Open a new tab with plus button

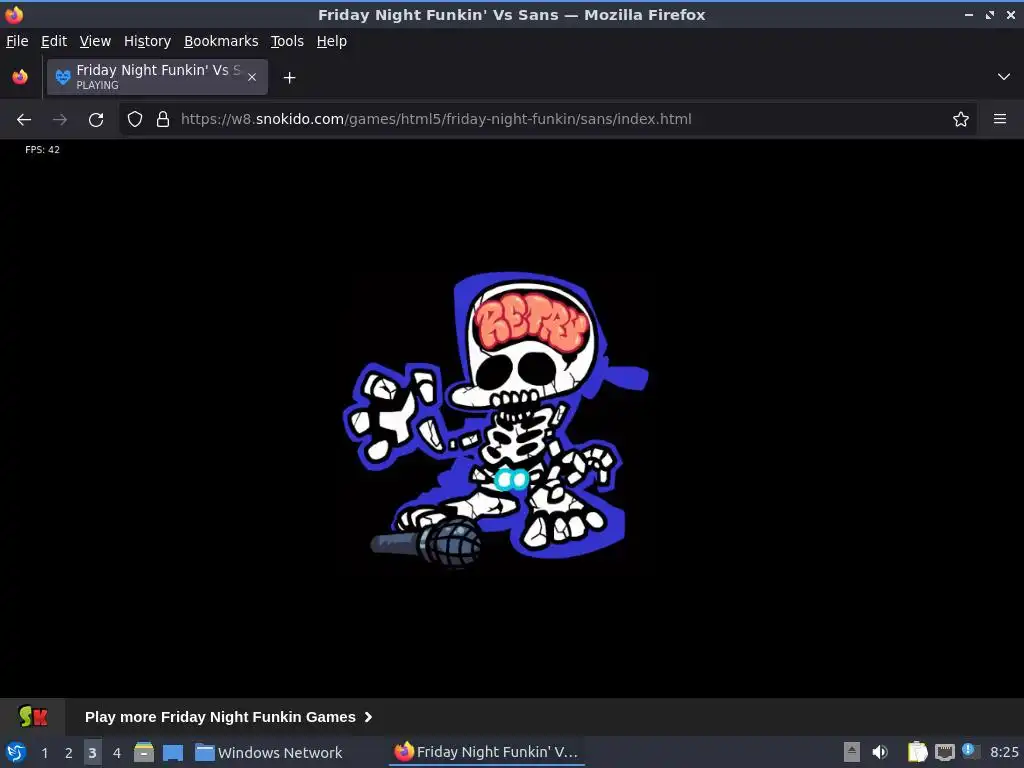[289, 78]
